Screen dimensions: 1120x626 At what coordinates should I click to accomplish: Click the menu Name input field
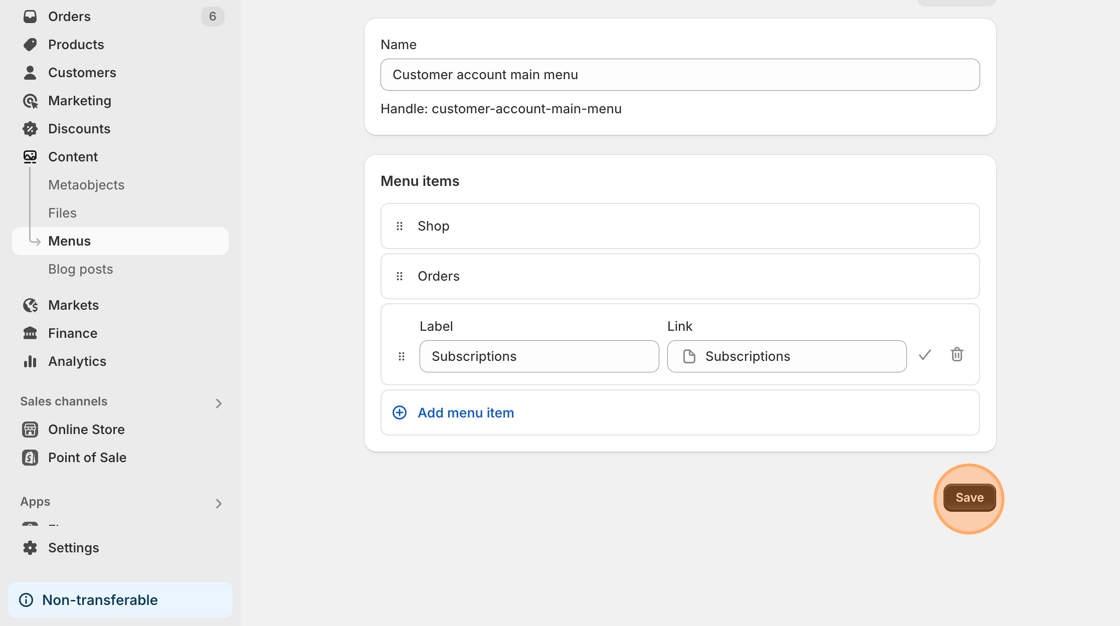pos(680,75)
